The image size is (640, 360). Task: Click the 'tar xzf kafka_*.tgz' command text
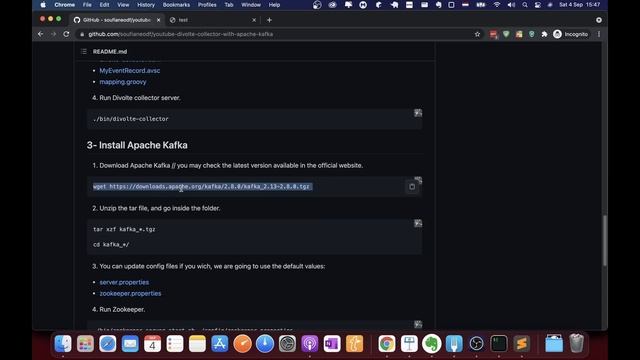pos(124,229)
